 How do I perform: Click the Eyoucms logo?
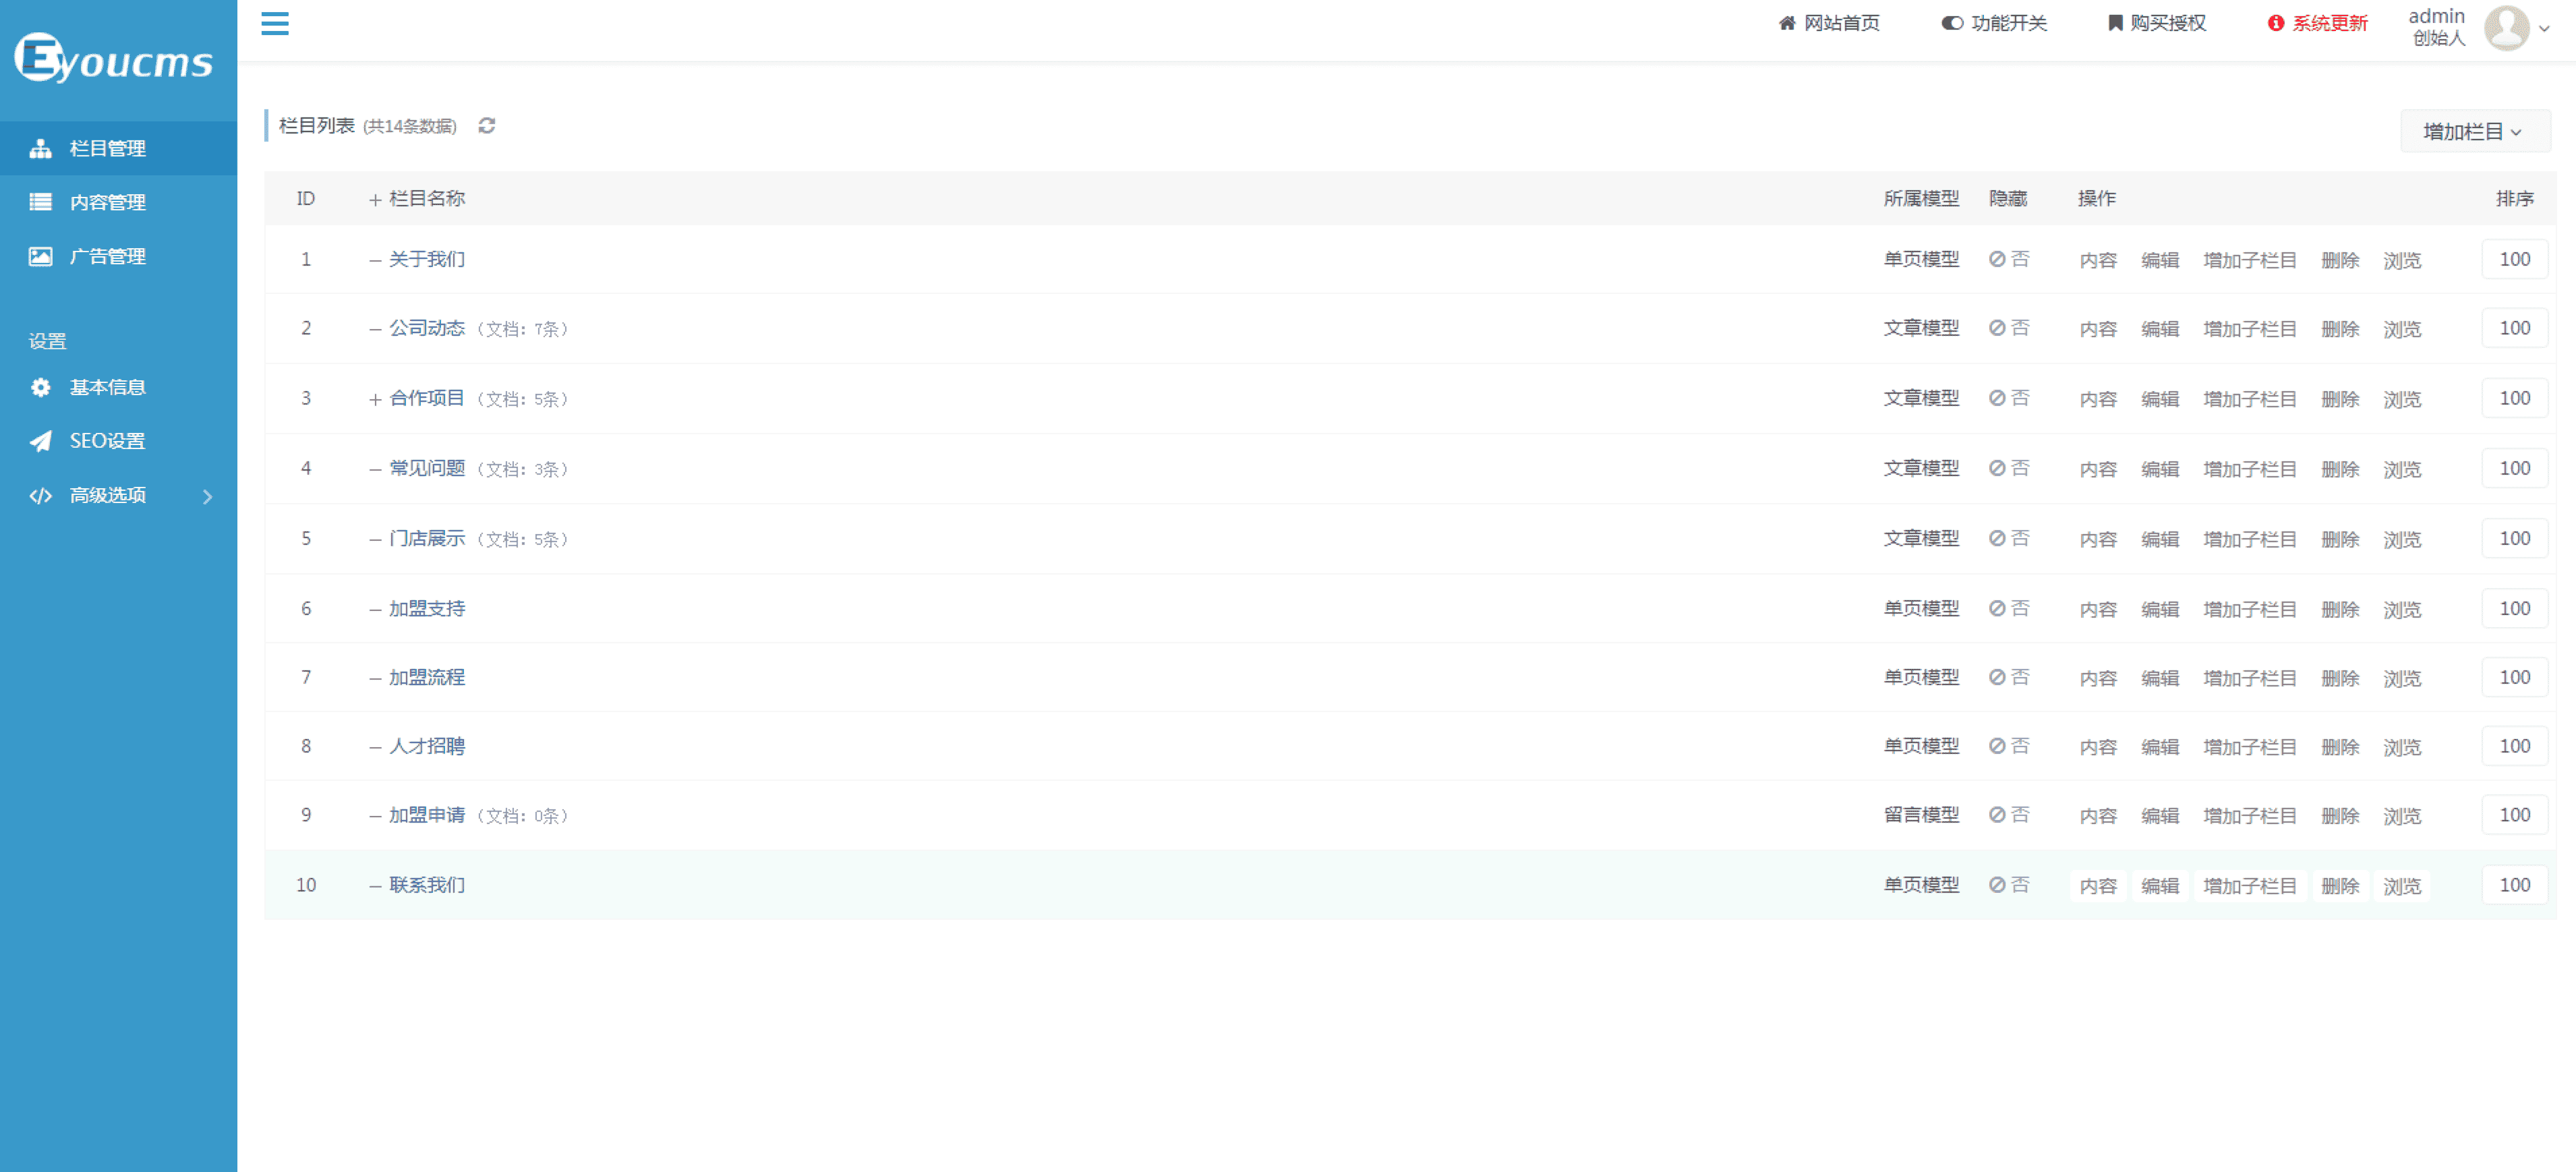pyautogui.click(x=114, y=58)
